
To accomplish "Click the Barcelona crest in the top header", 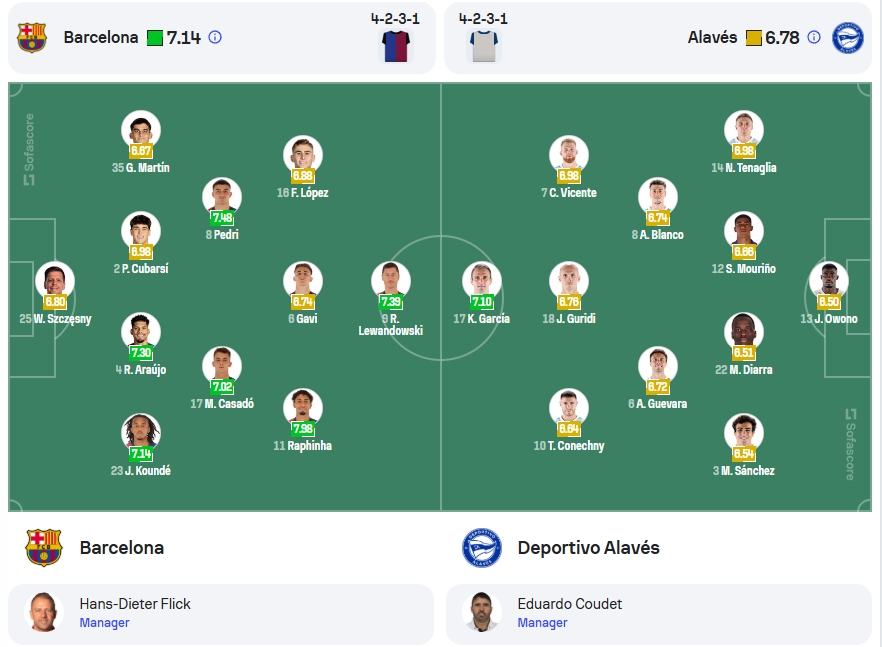I will [x=32, y=38].
